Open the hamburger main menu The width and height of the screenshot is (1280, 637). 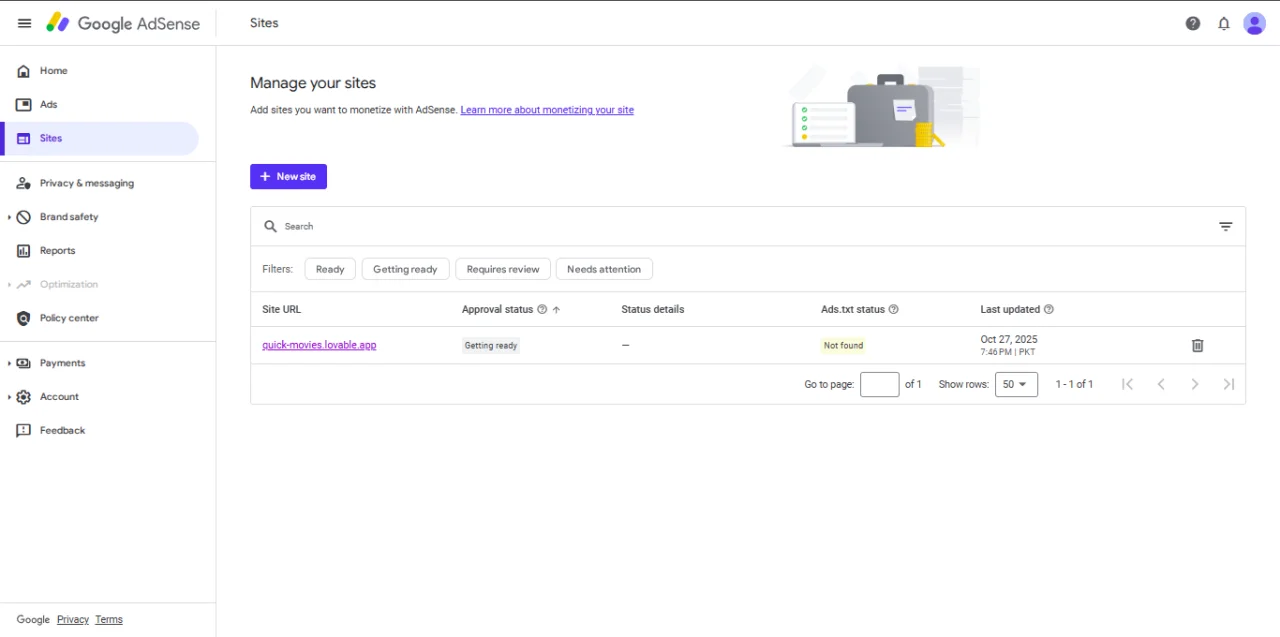click(x=24, y=23)
